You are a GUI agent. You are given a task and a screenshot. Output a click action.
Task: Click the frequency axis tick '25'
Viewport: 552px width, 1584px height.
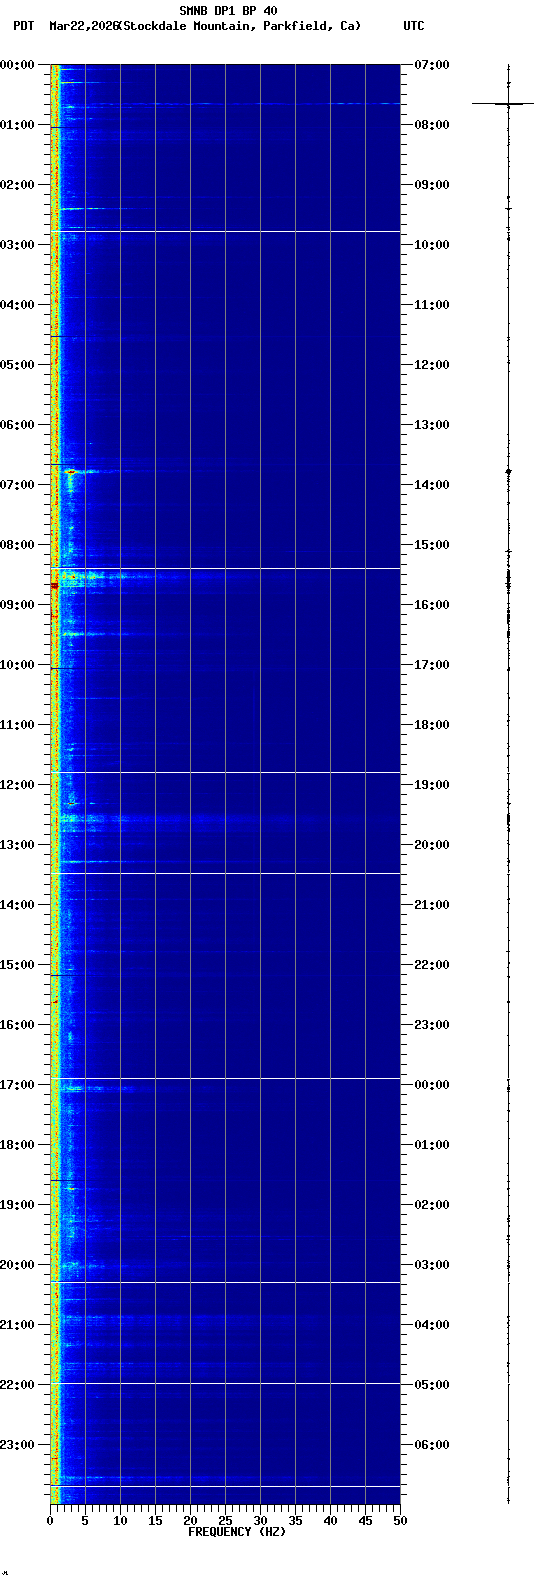pyautogui.click(x=225, y=1521)
